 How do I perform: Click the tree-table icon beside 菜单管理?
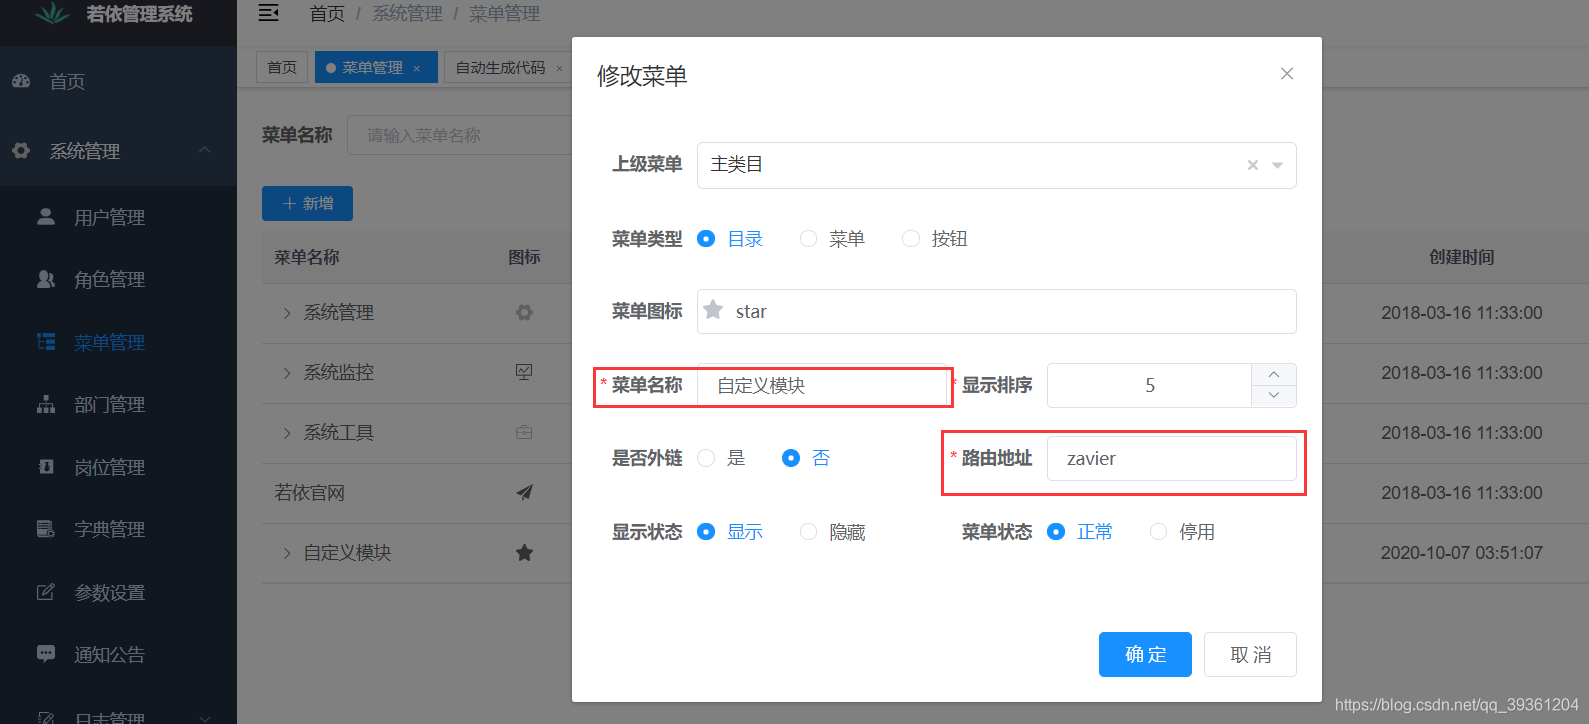(x=46, y=341)
